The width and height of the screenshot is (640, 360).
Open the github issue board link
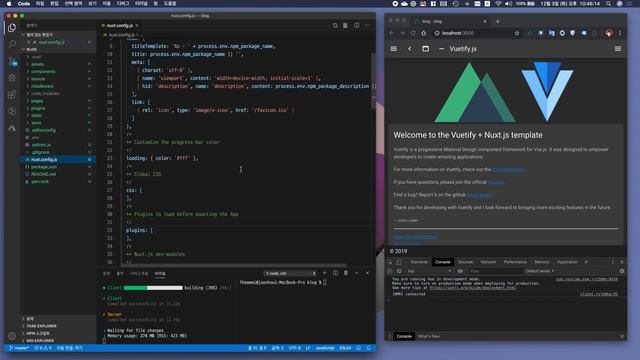point(480,195)
